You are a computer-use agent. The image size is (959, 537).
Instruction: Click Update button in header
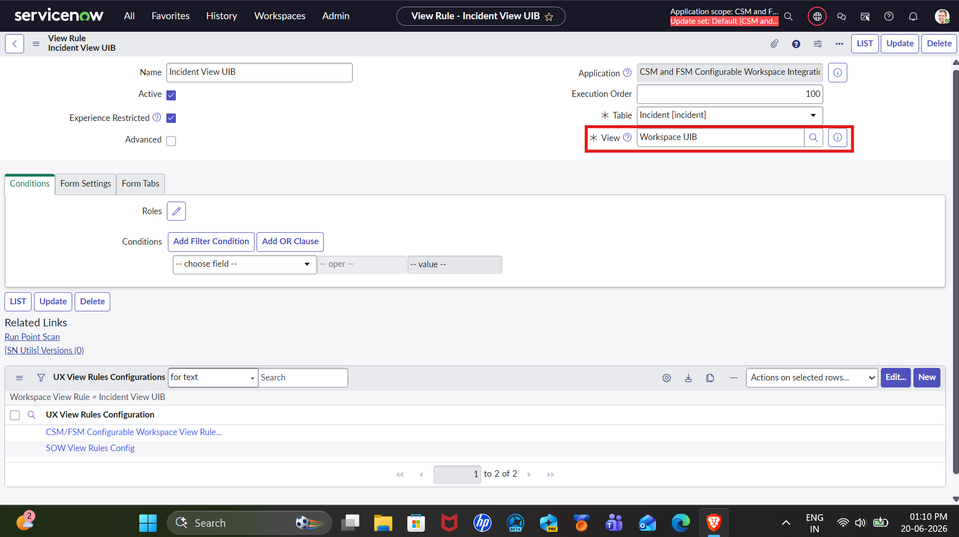click(x=900, y=43)
